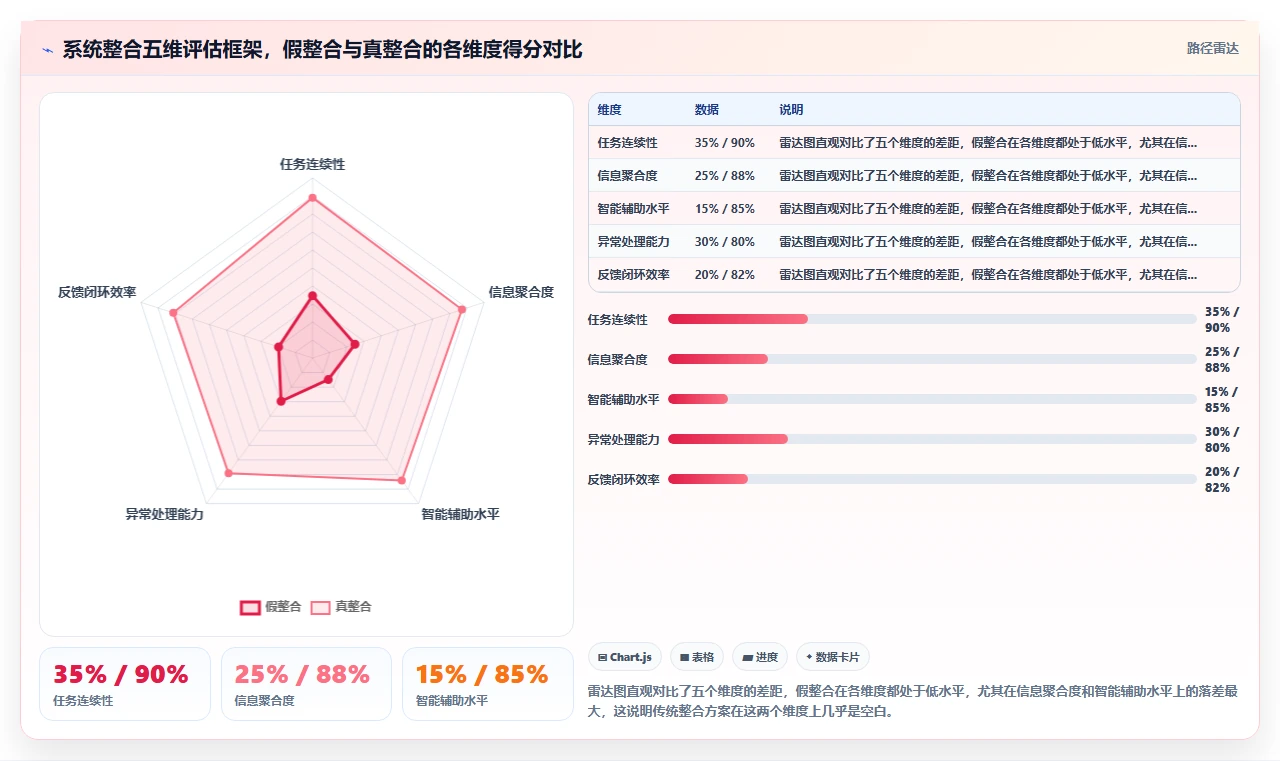The image size is (1280, 761).
Task: Click the 20% / 82% progress value label
Action: coord(1222,480)
